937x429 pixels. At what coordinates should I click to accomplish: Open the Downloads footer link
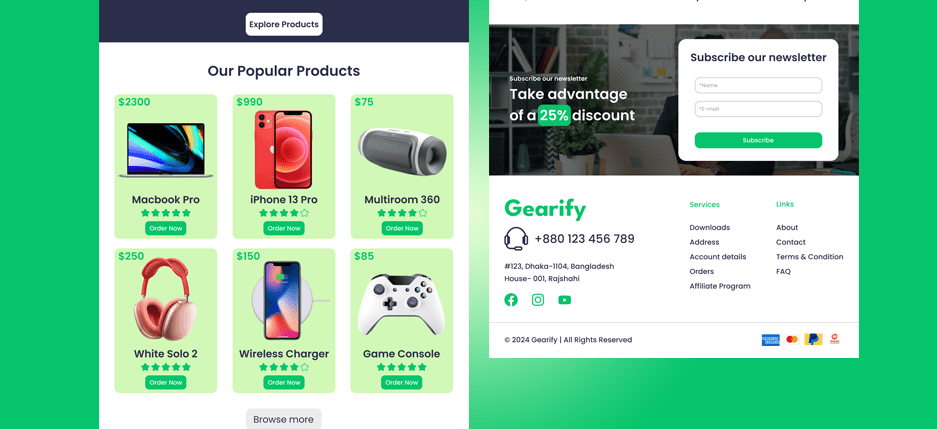pyautogui.click(x=709, y=228)
